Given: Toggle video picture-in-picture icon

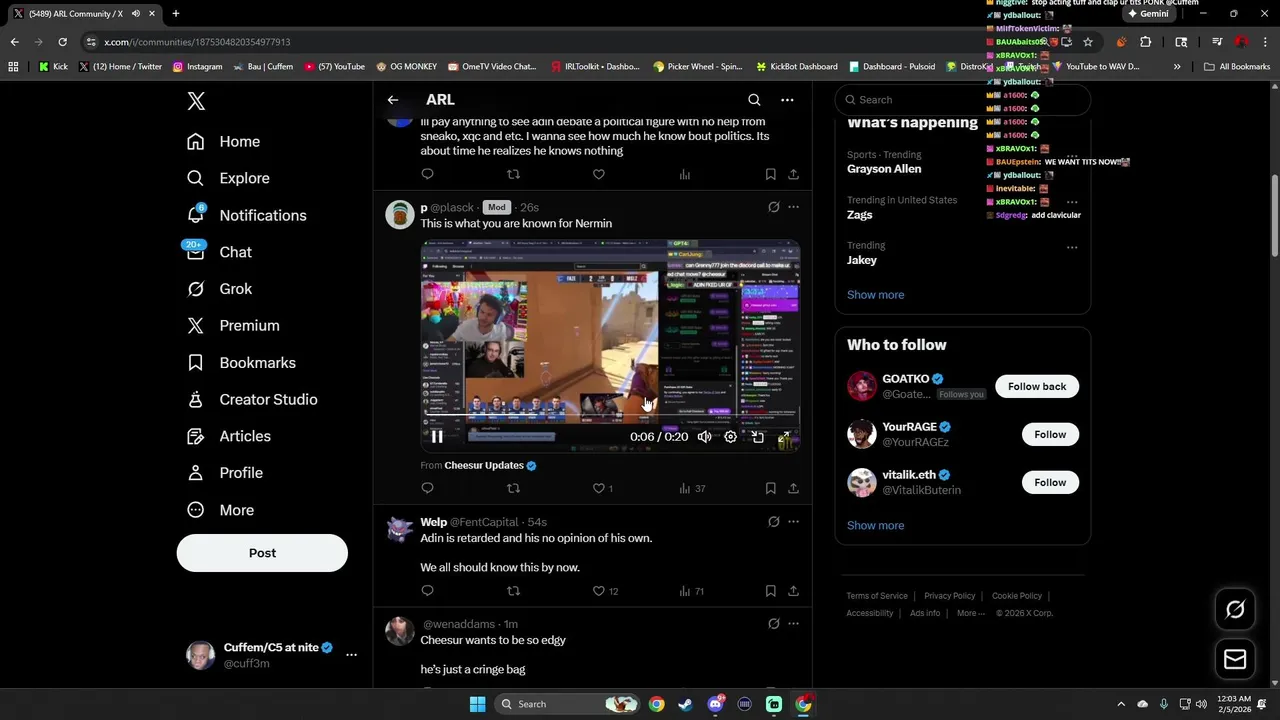Looking at the screenshot, I should [757, 437].
